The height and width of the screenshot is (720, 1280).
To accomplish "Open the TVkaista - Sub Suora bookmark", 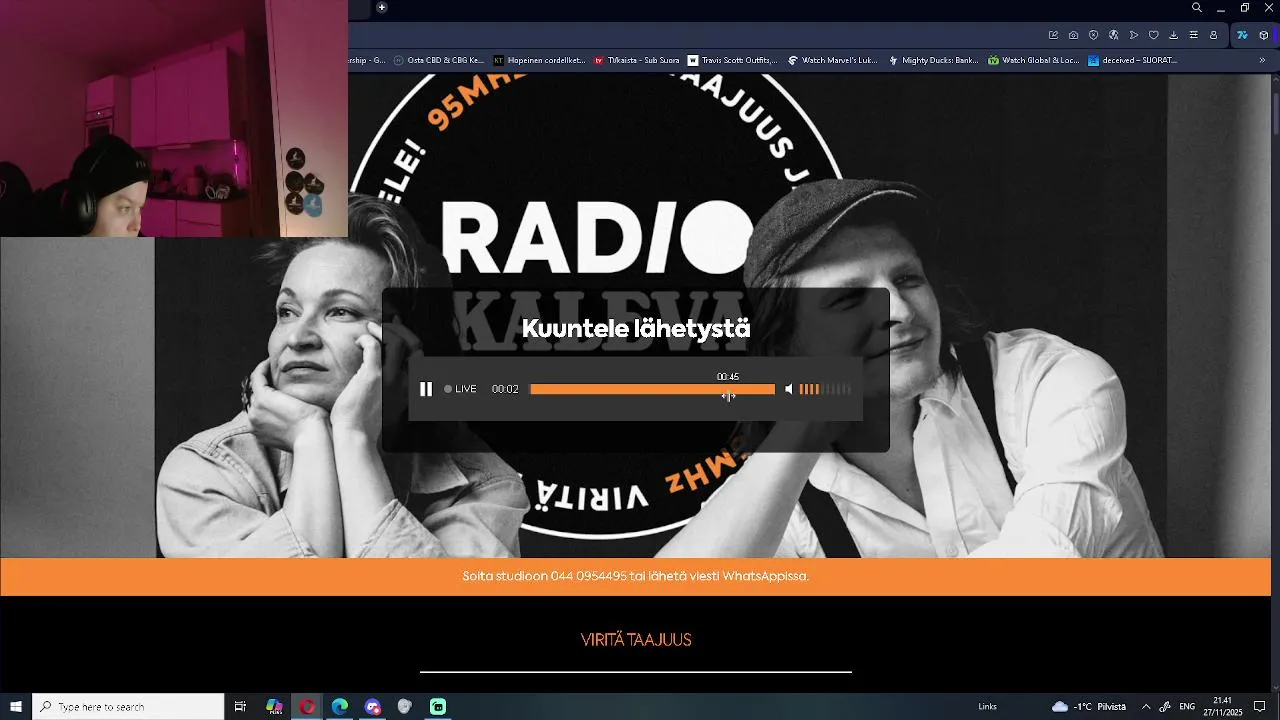I will tap(637, 60).
